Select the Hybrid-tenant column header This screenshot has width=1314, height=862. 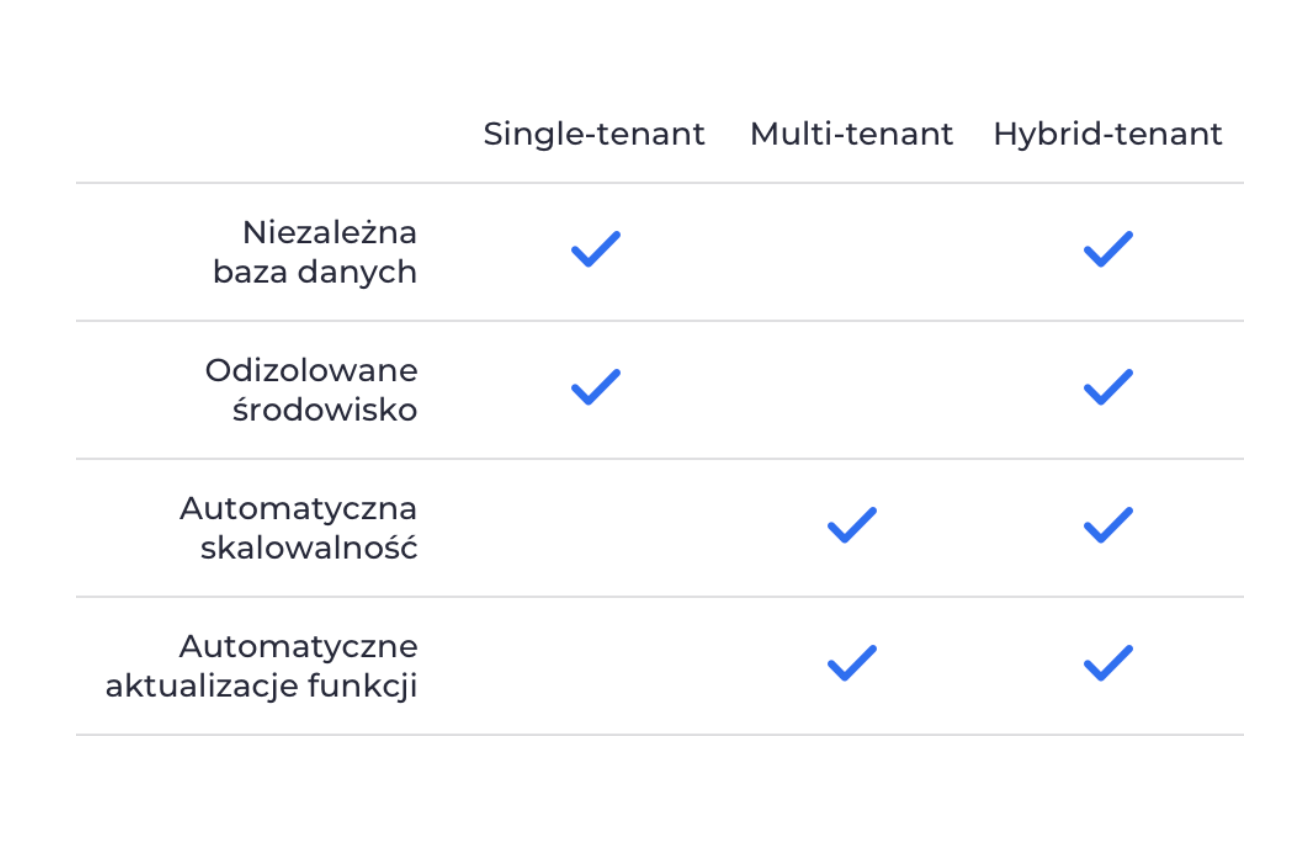(1107, 134)
